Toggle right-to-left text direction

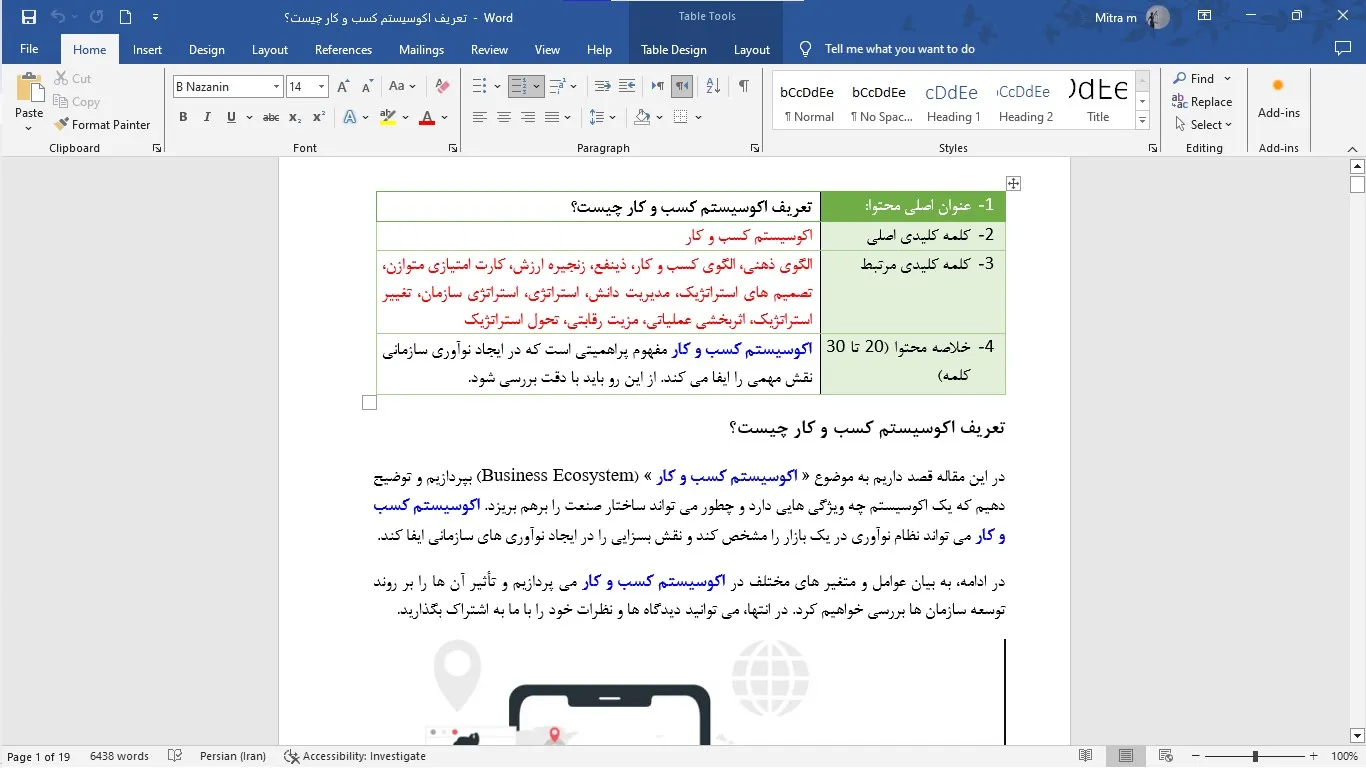(x=682, y=87)
